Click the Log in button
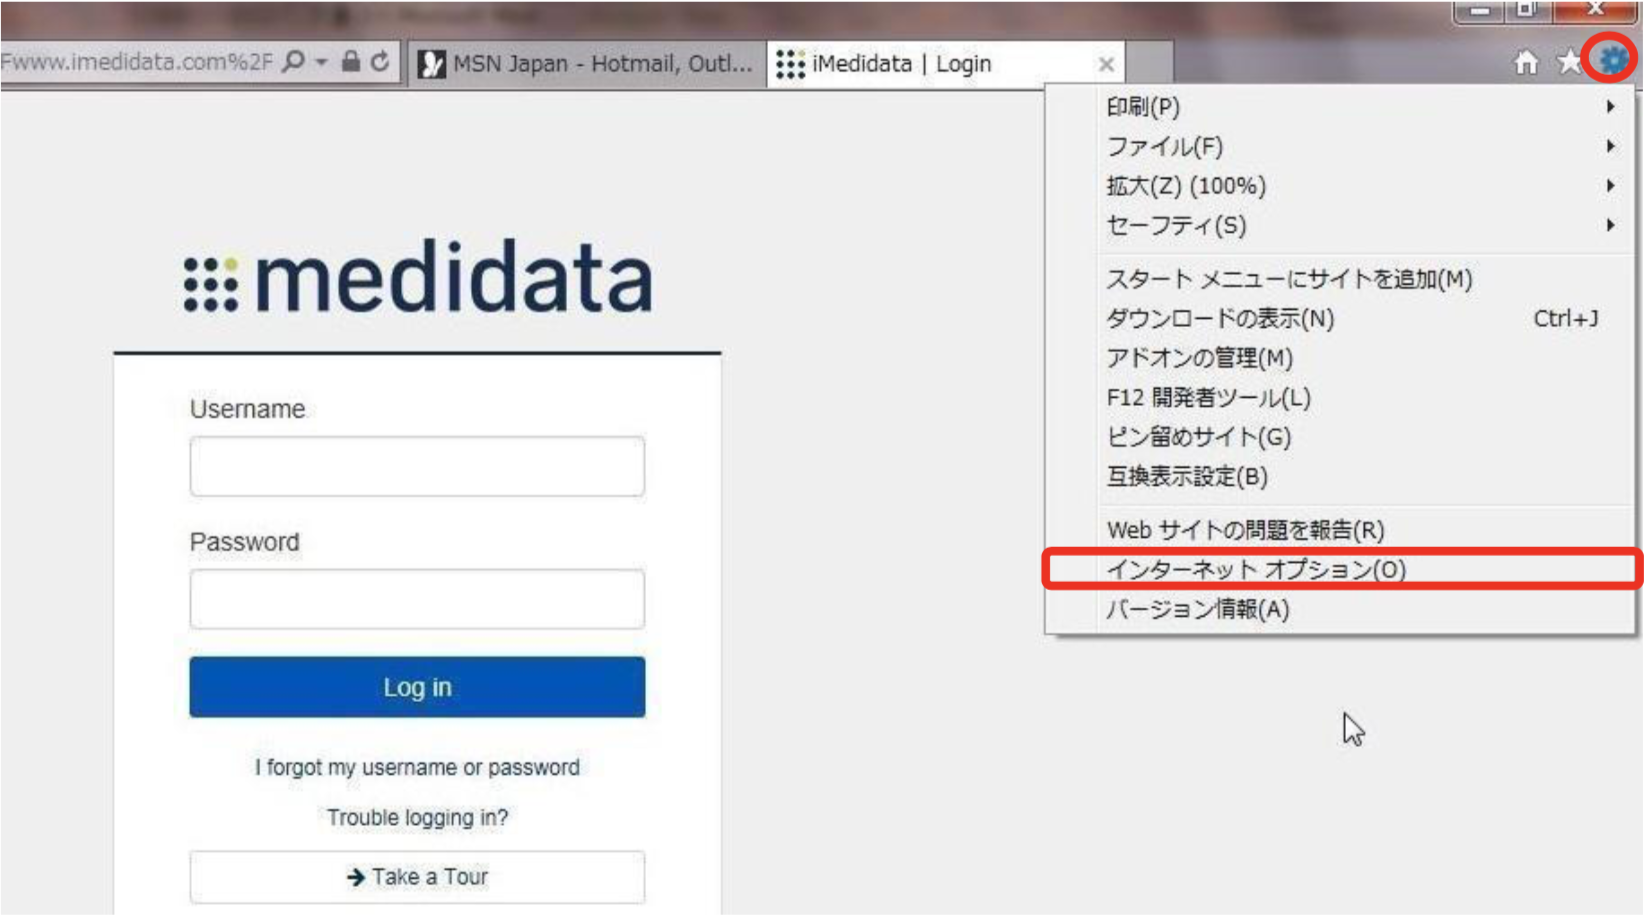 [x=417, y=687]
